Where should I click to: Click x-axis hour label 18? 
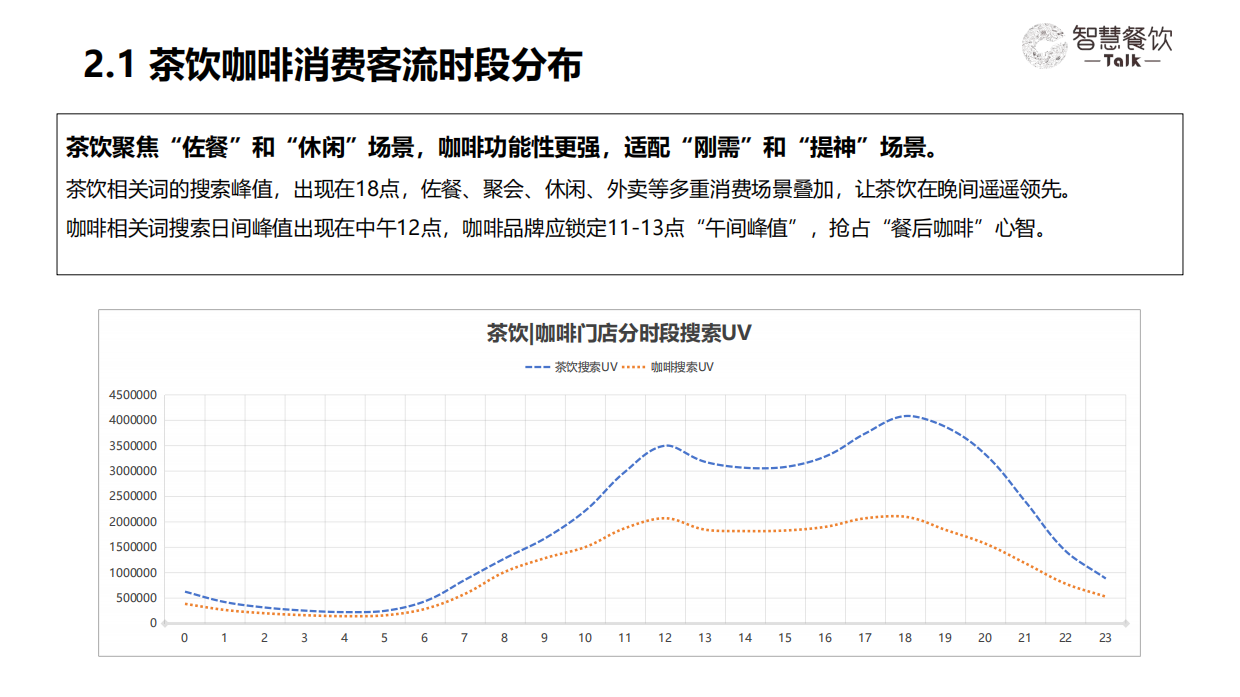(905, 638)
